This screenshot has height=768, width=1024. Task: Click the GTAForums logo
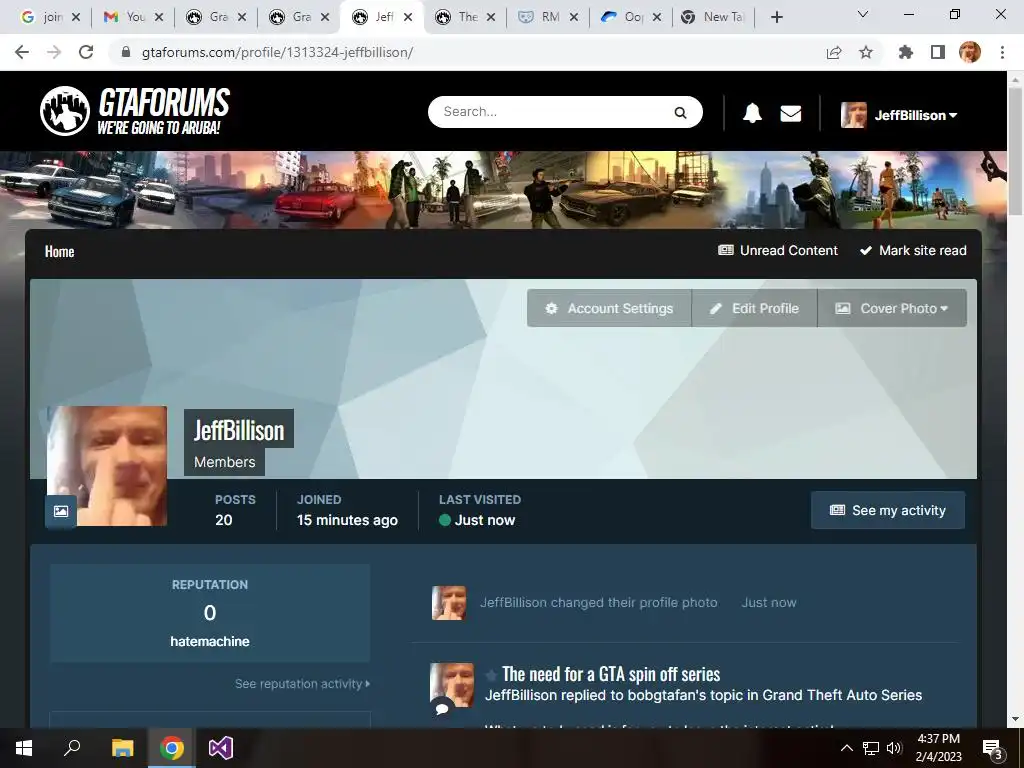(x=135, y=110)
